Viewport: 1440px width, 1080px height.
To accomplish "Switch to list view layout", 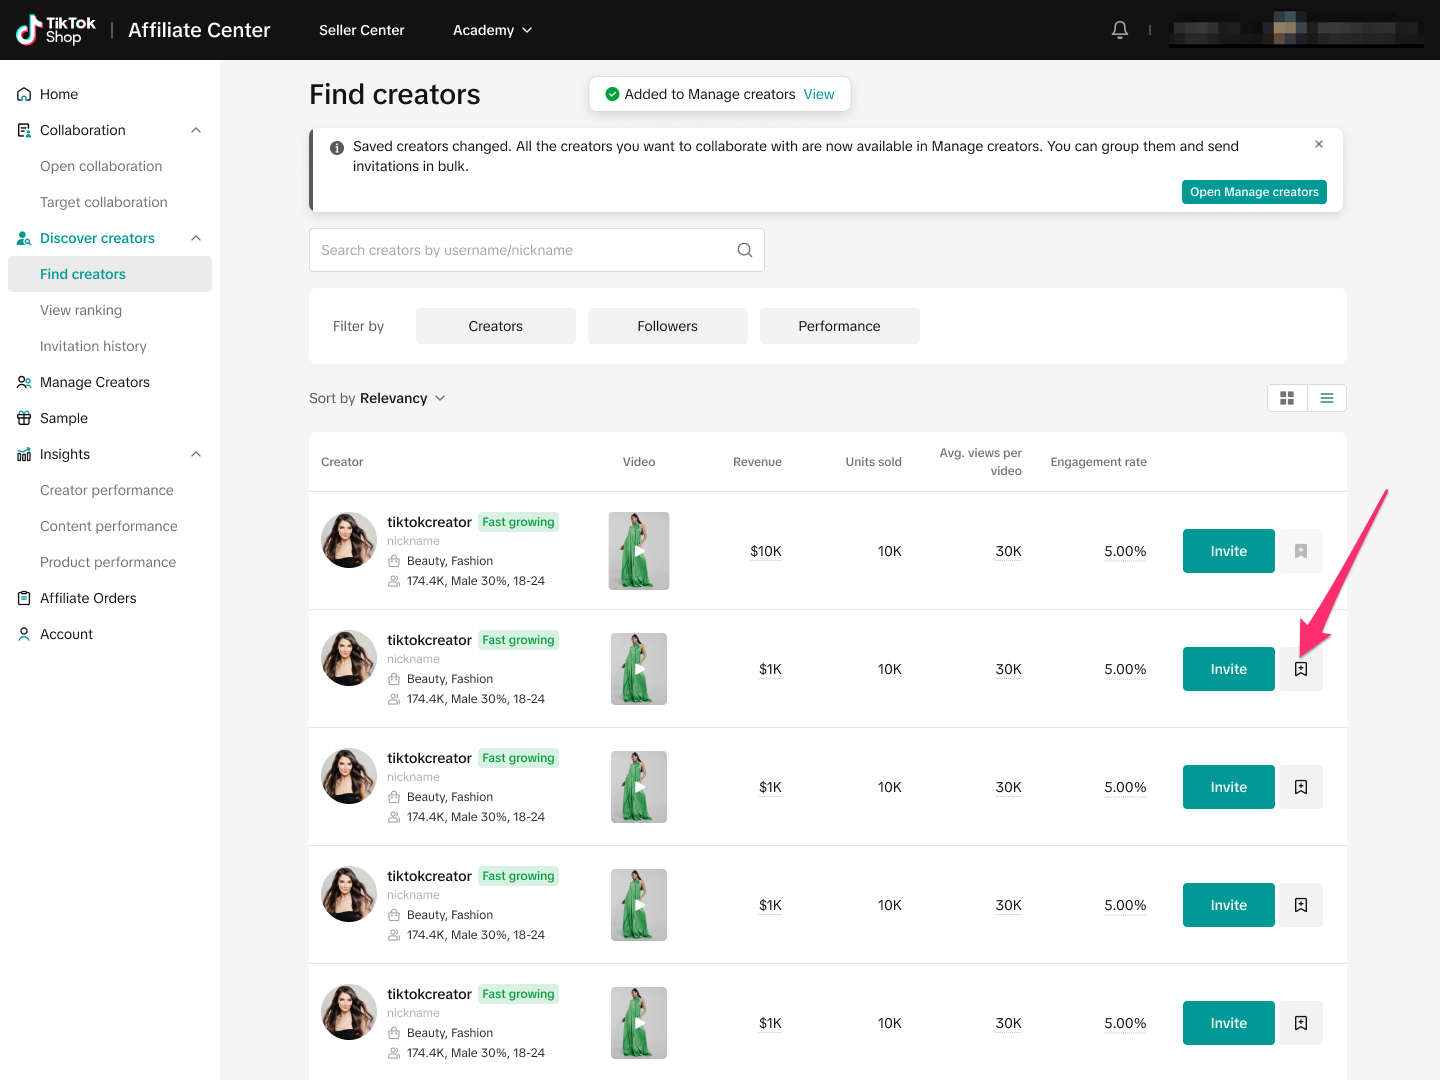I will point(1326,398).
